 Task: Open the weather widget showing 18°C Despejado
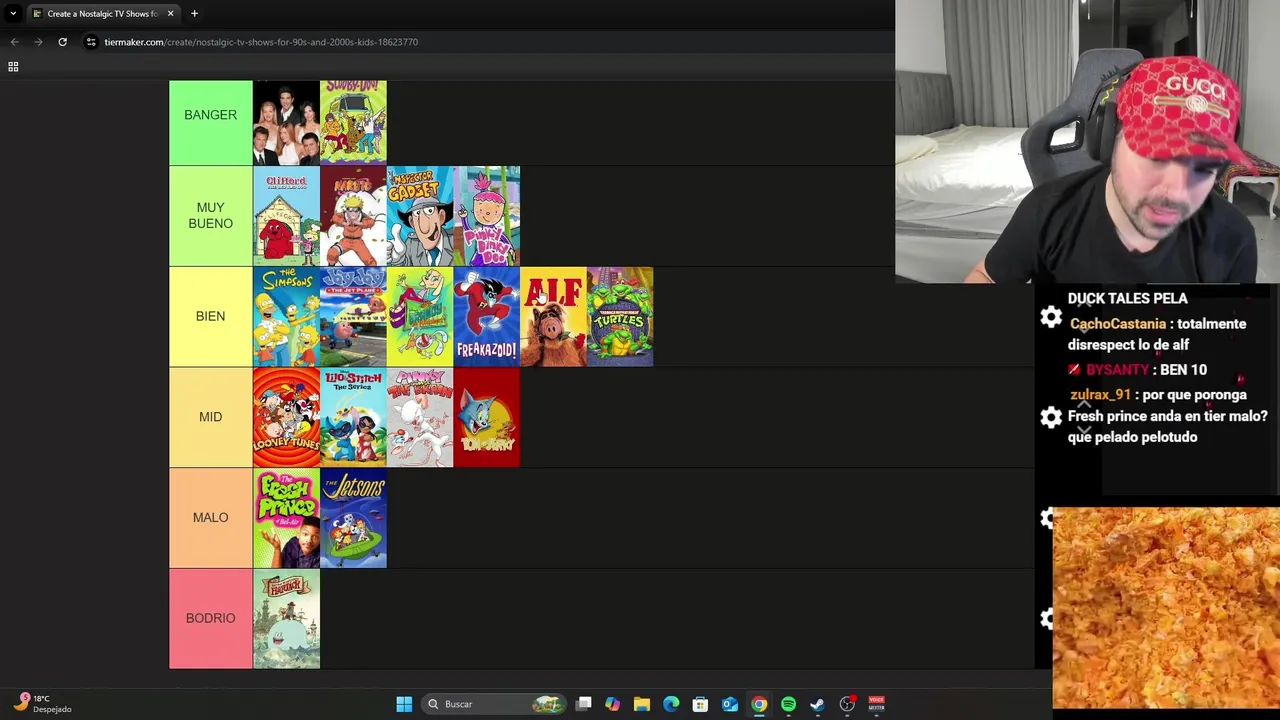point(45,704)
